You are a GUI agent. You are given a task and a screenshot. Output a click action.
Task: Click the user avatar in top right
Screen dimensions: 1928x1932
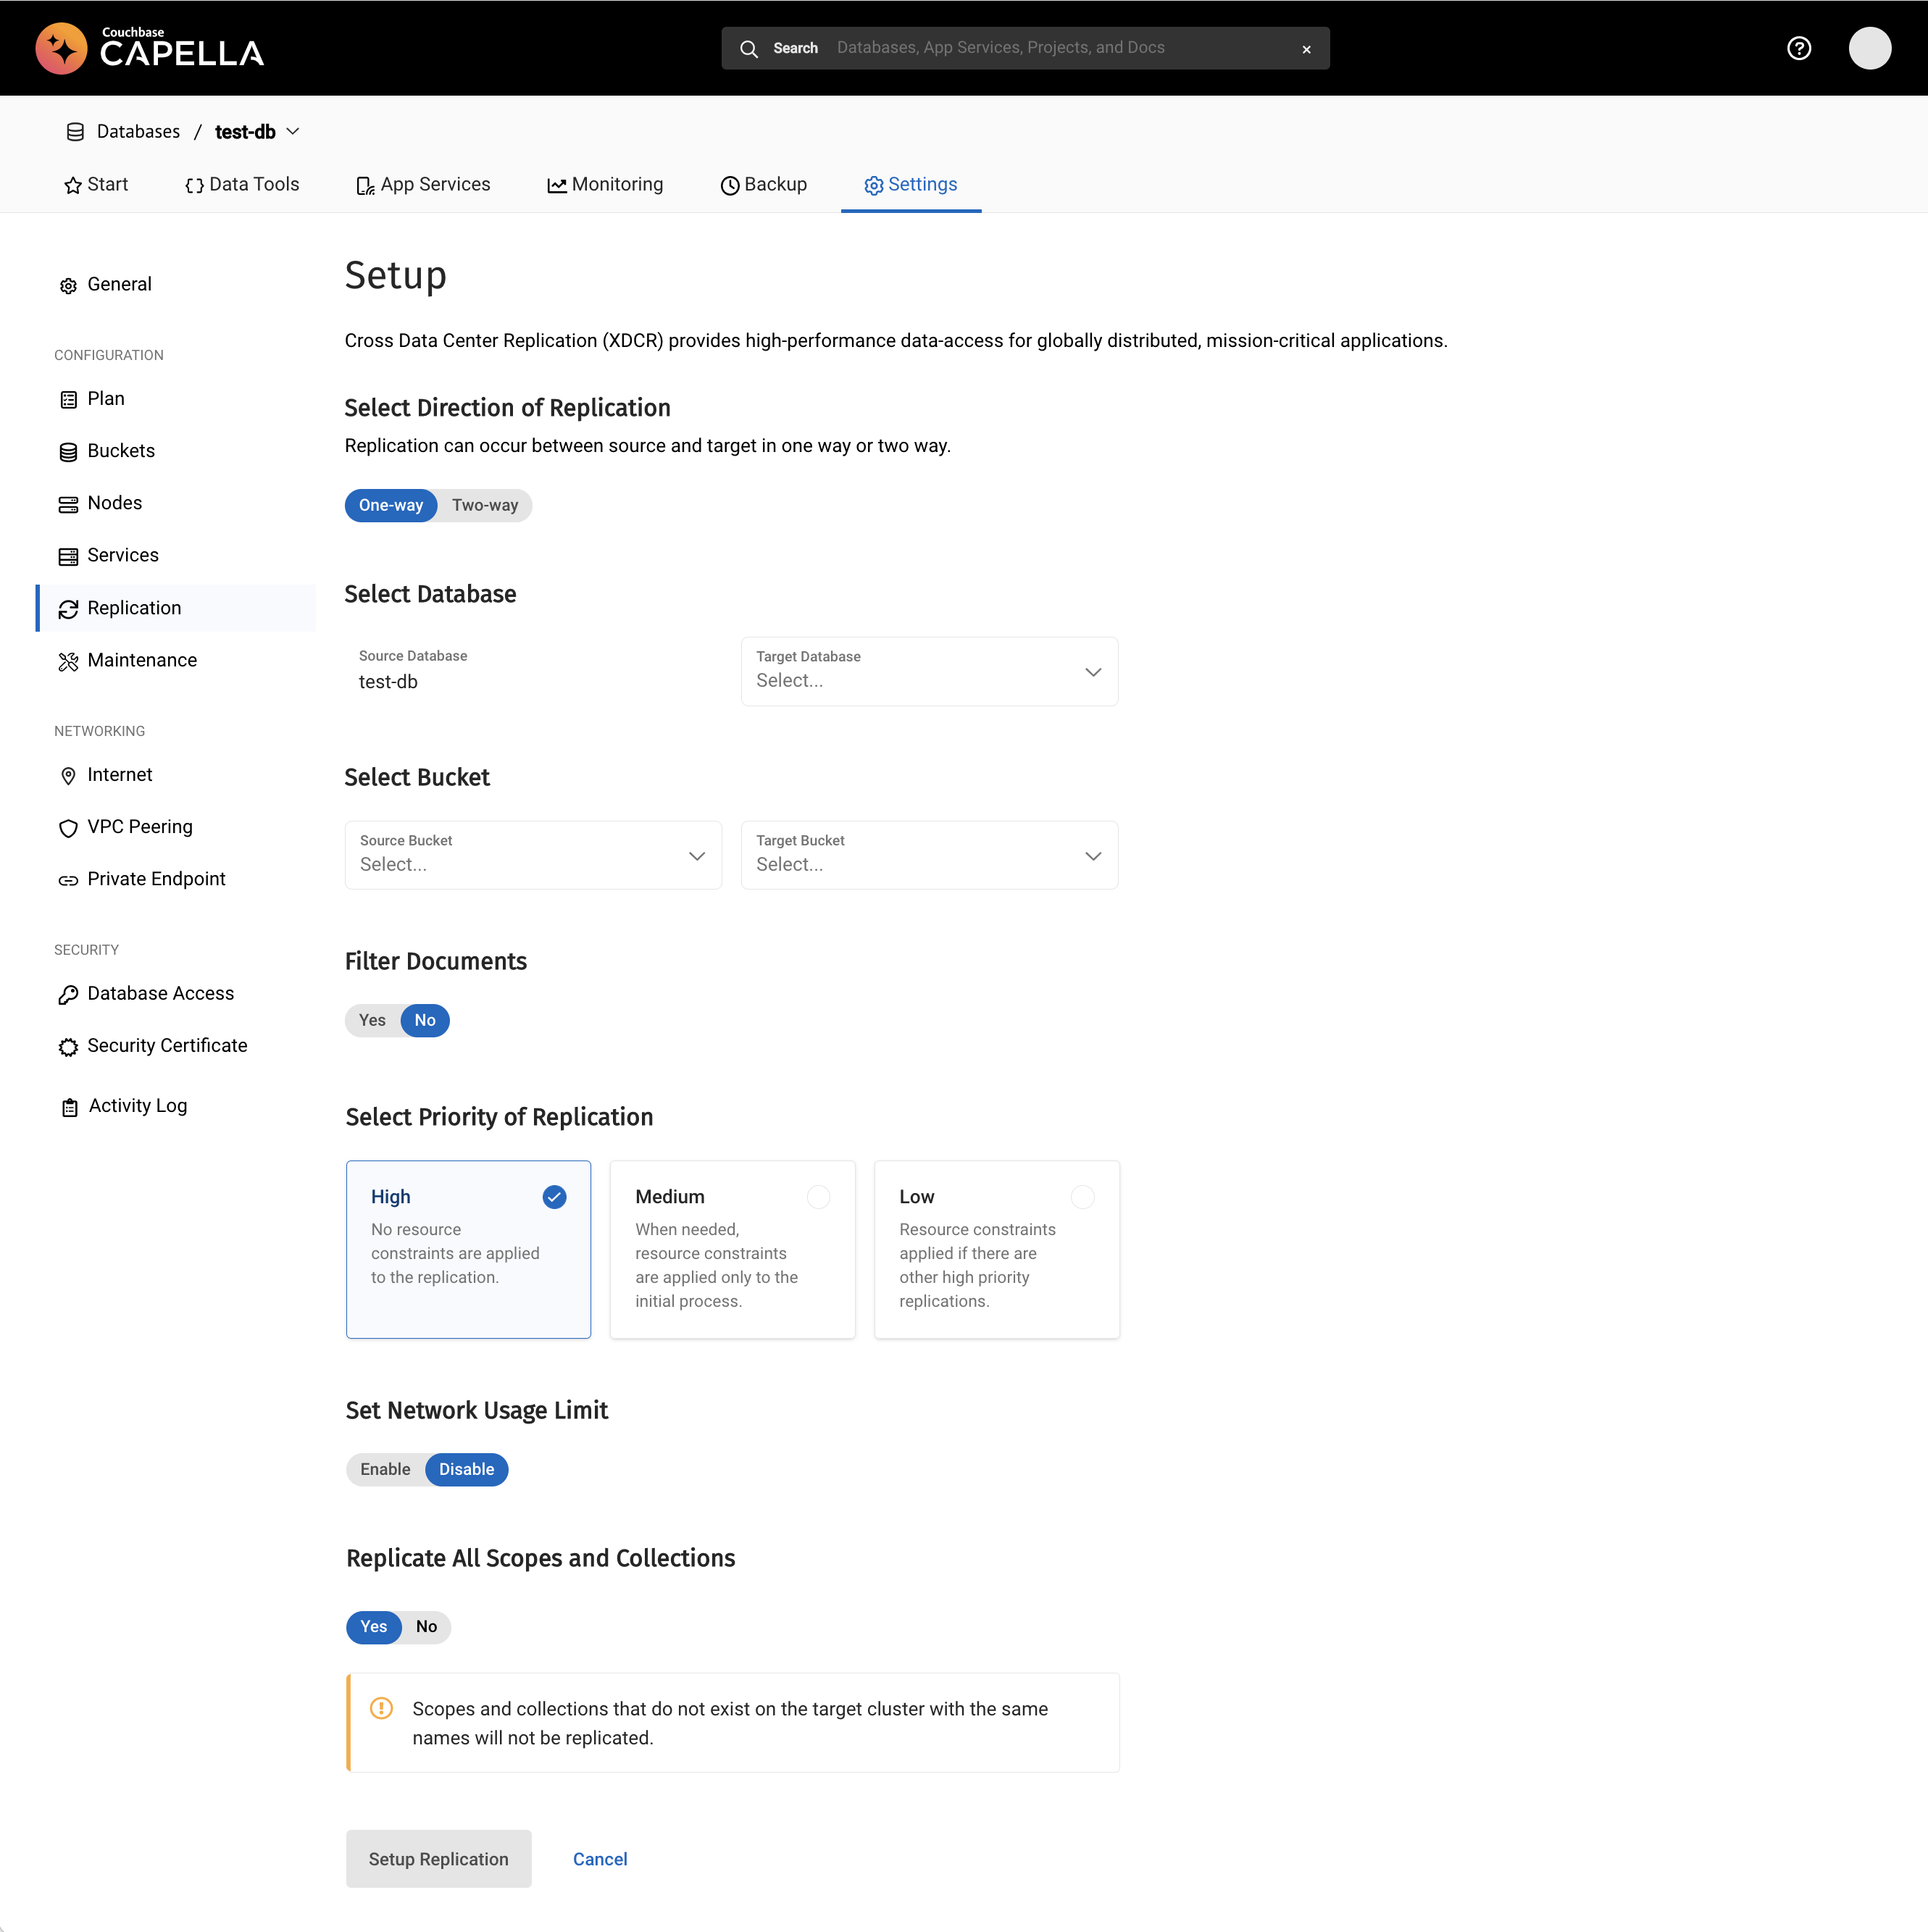[1871, 47]
